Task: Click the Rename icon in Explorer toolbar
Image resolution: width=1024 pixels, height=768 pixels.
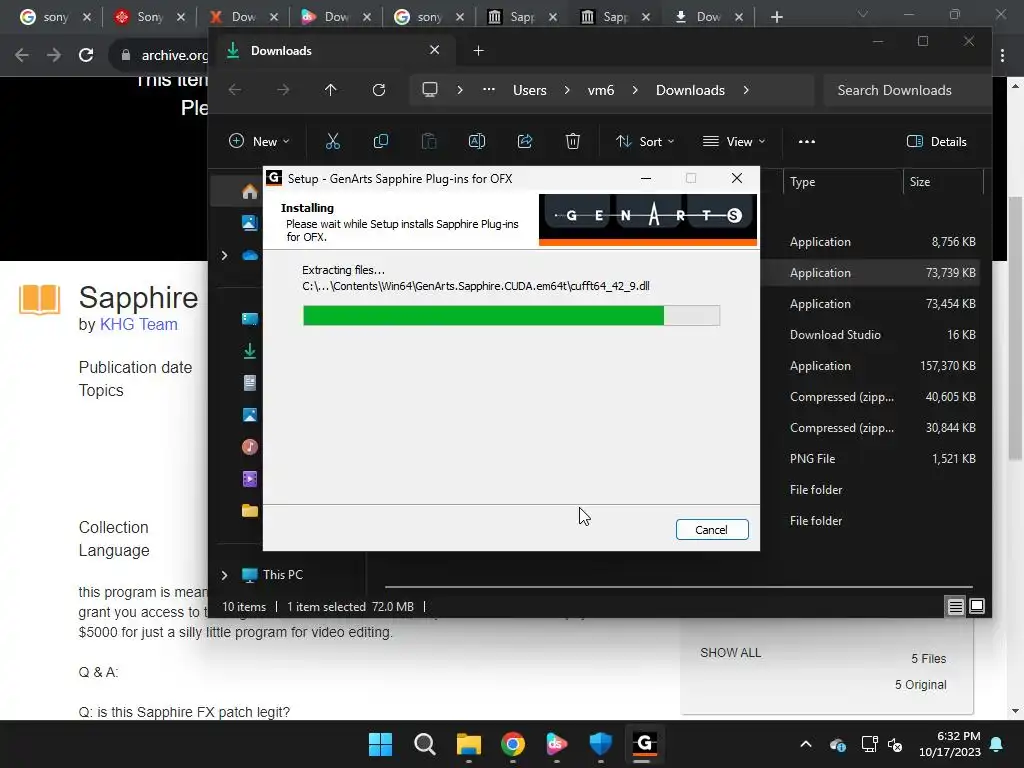Action: pyautogui.click(x=477, y=141)
